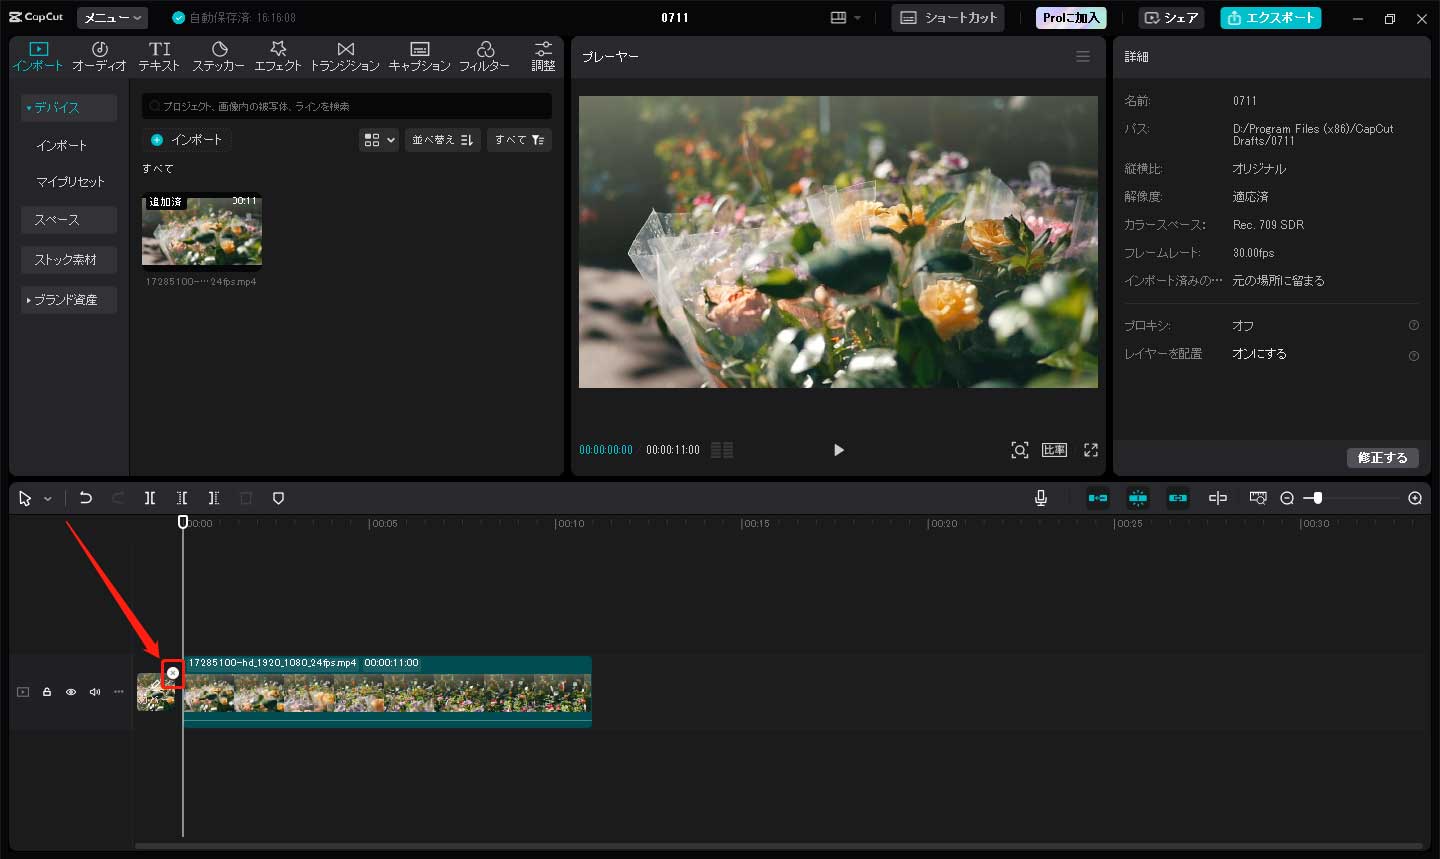Select インポート in the left sidebar
Viewport: 1440px width, 859px height.
click(62, 145)
